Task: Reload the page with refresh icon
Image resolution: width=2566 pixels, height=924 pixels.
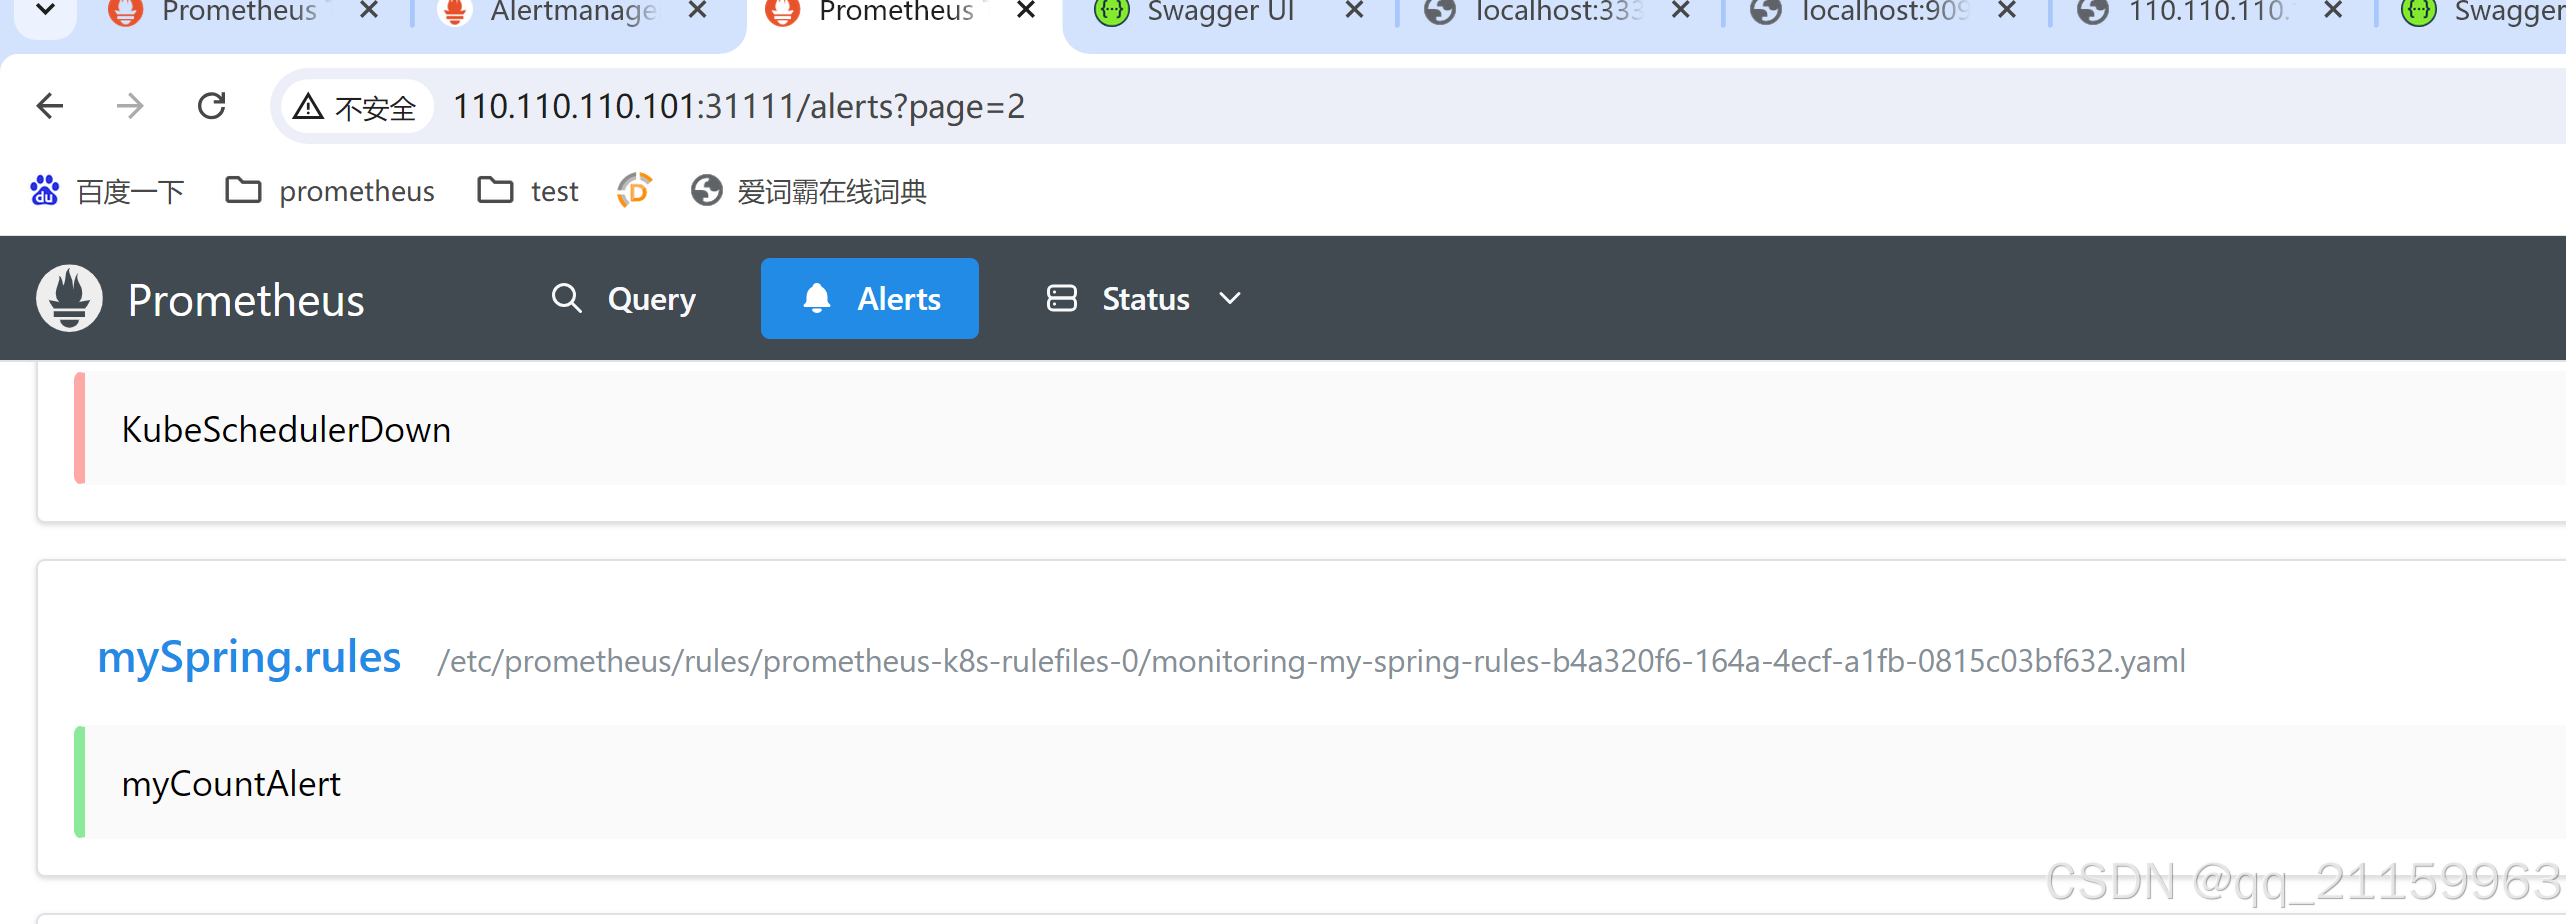Action: pyautogui.click(x=212, y=106)
